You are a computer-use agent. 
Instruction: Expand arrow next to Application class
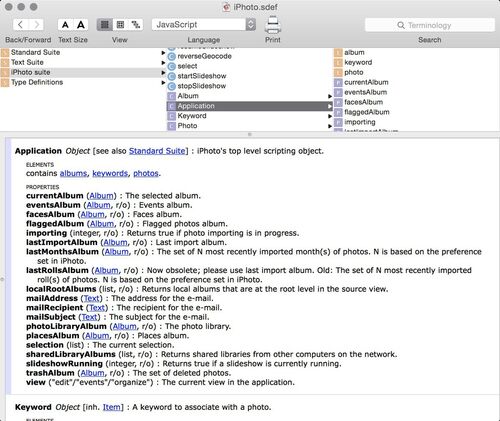330,106
